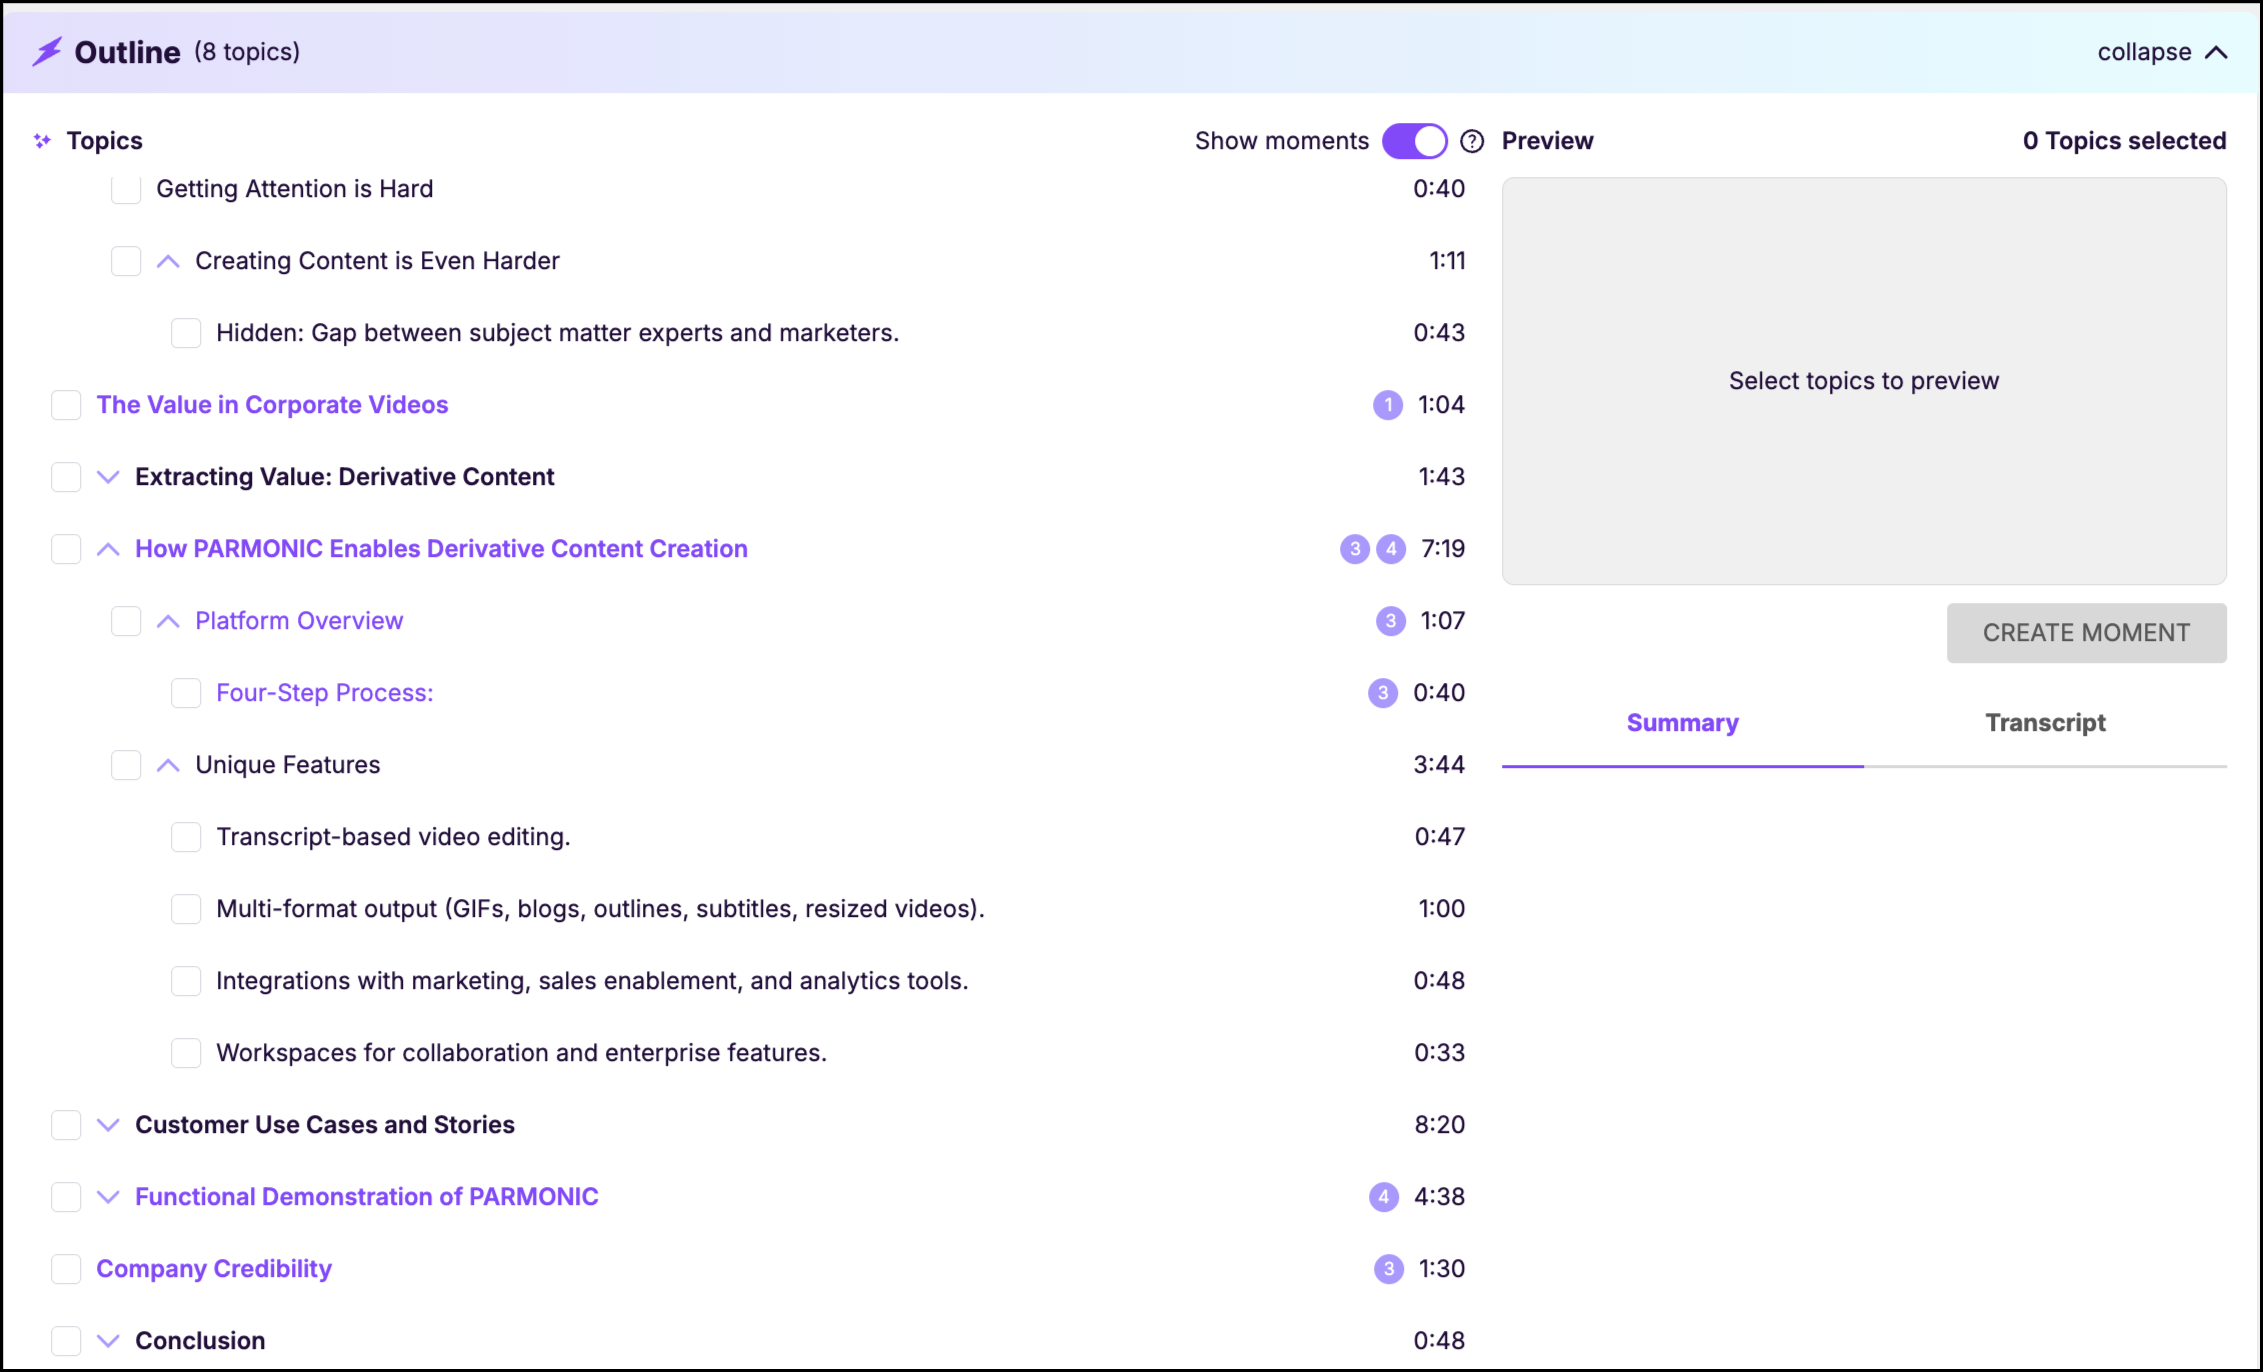Viewport: 2263px width, 1372px height.
Task: Click moment badge 3 on Four-Step Process row
Action: (1382, 693)
